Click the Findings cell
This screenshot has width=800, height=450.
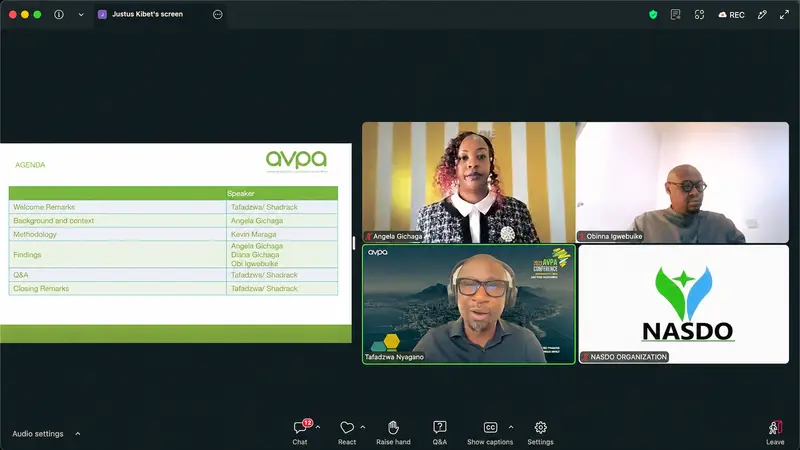[x=117, y=255]
